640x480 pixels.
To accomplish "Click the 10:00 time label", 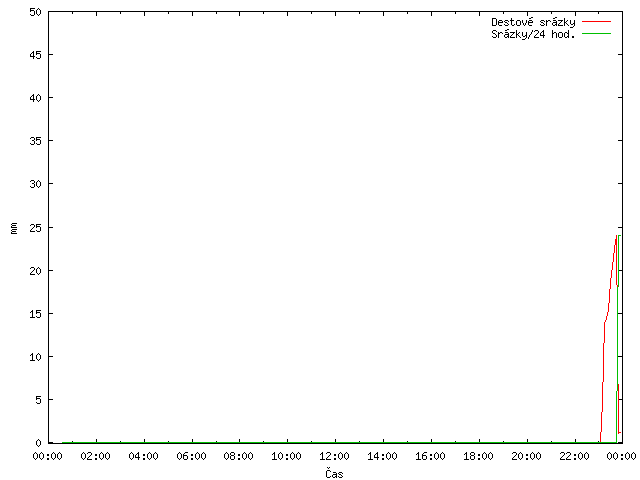I will click(287, 456).
